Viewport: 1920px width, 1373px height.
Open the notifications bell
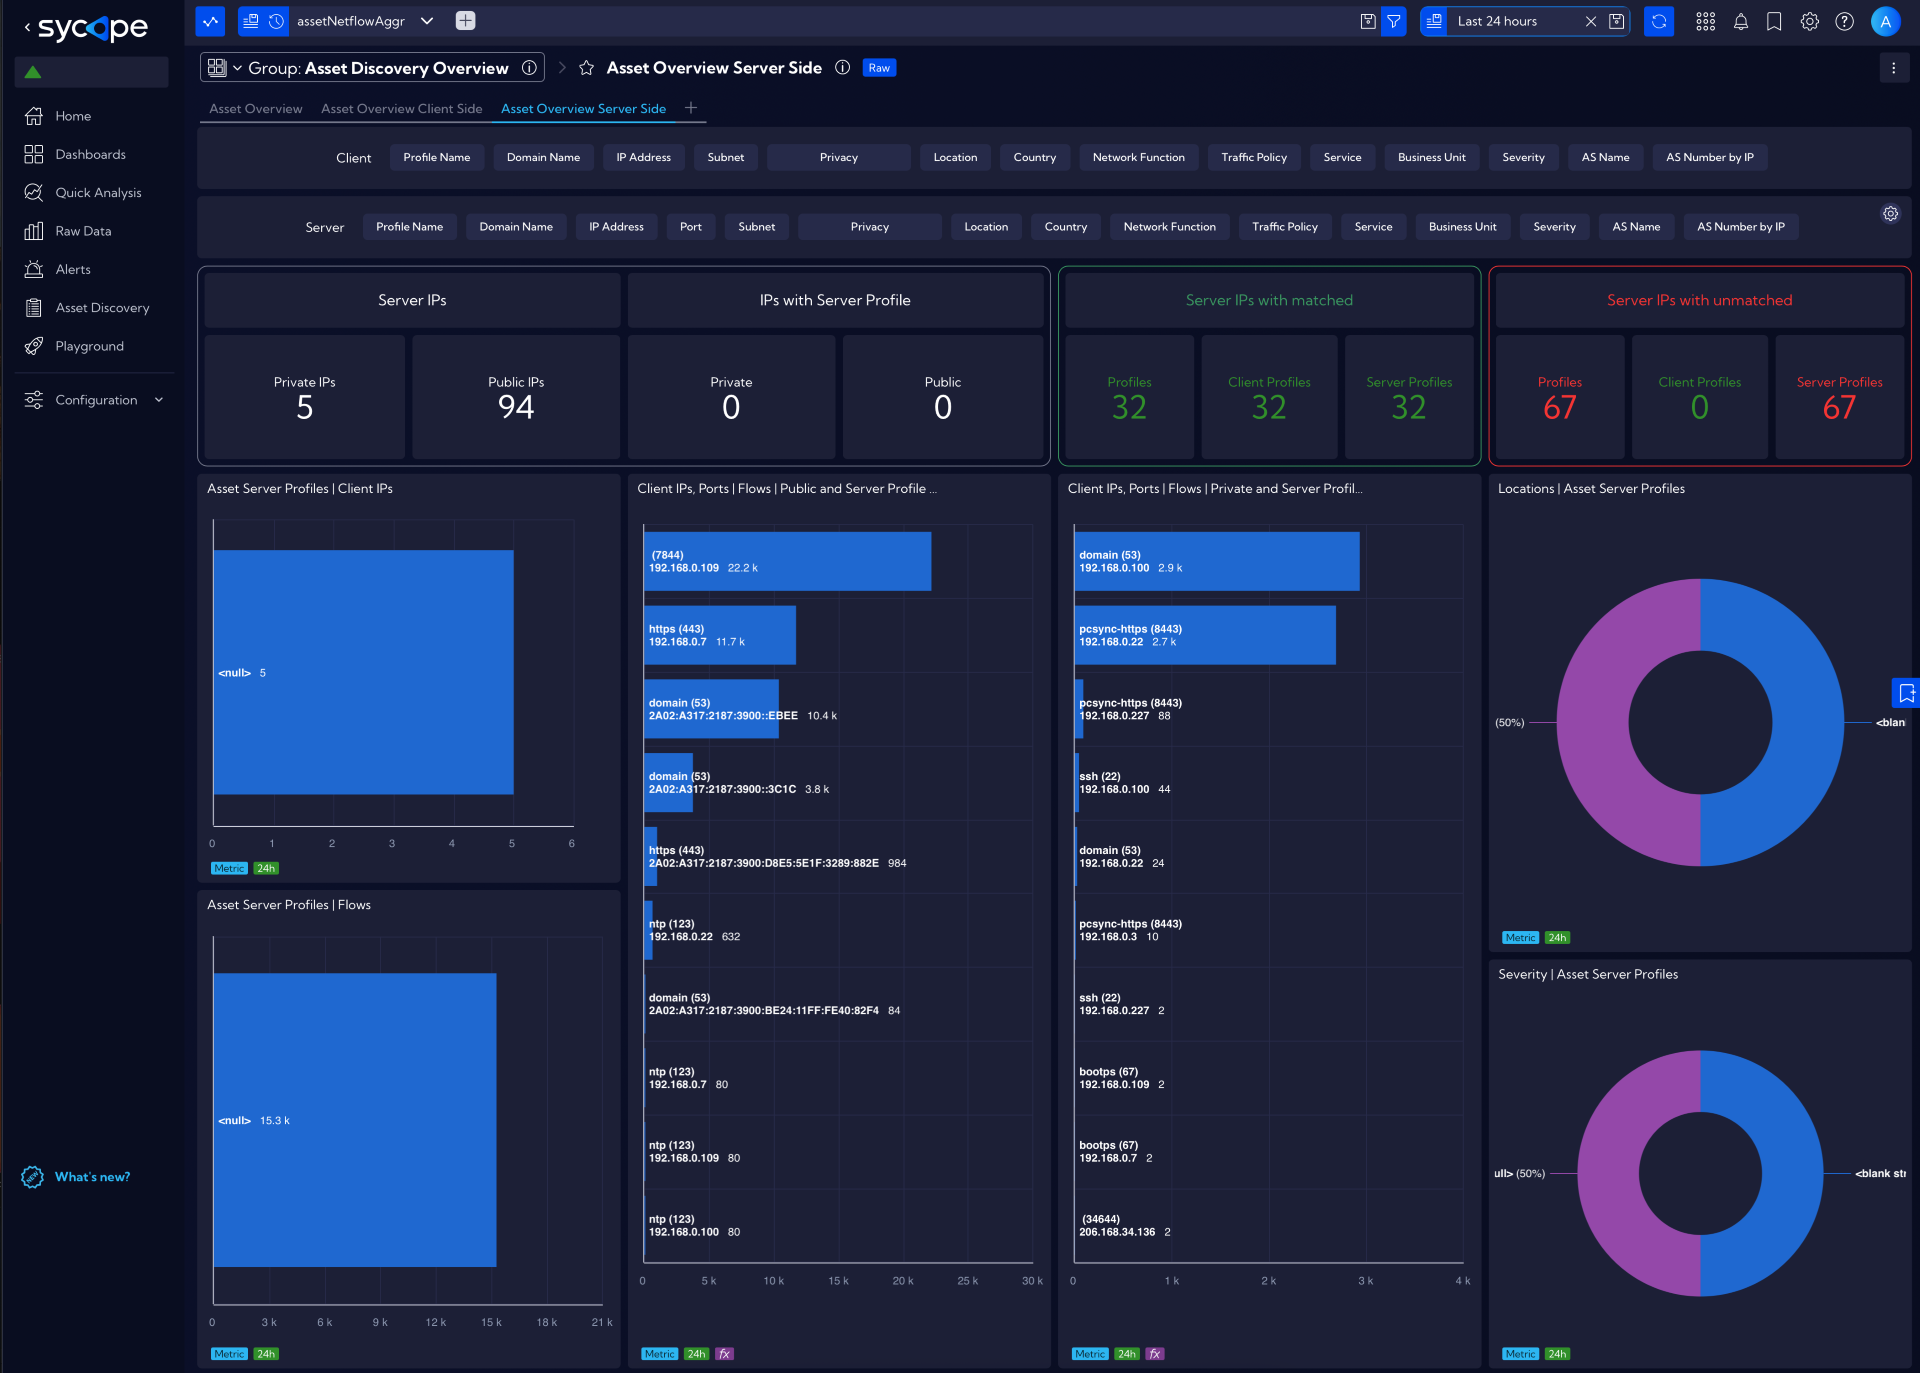(1740, 21)
